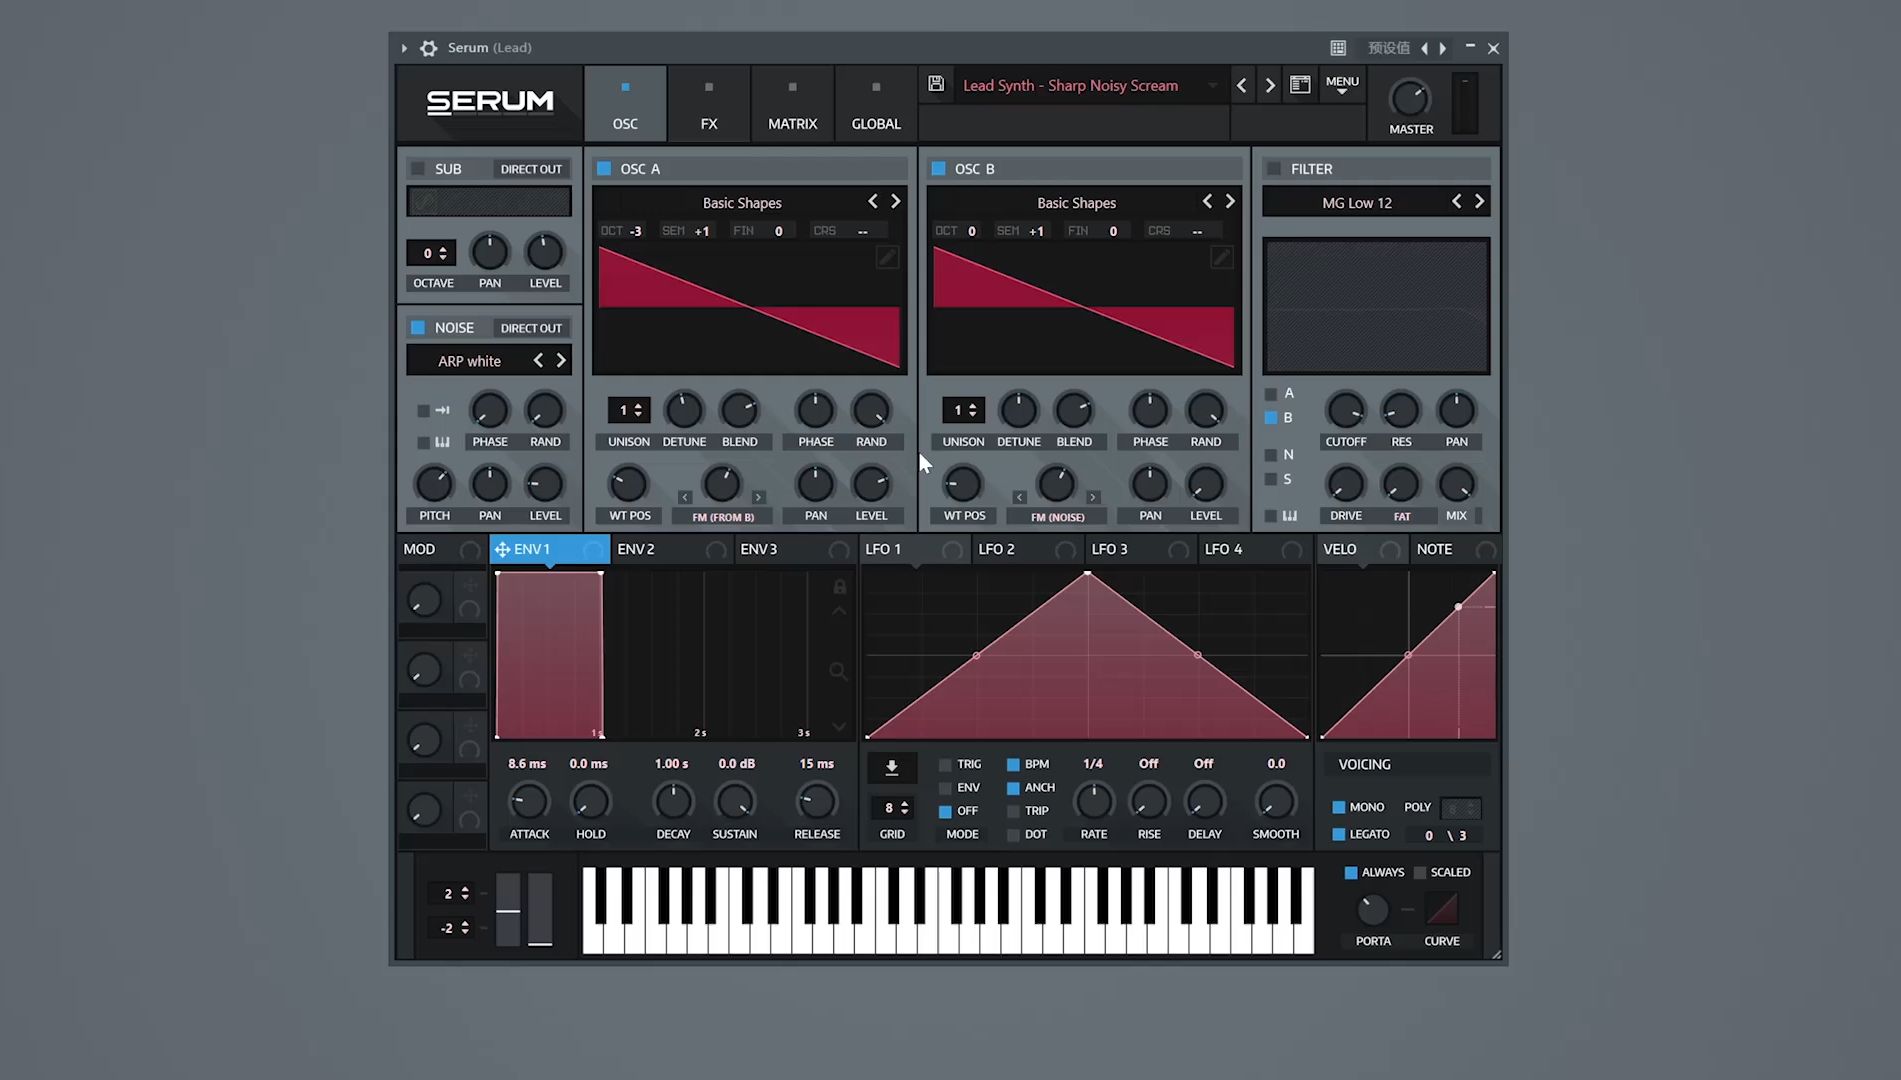This screenshot has width=1901, height=1080.
Task: Select previous noise sample arrow
Action: coord(538,360)
